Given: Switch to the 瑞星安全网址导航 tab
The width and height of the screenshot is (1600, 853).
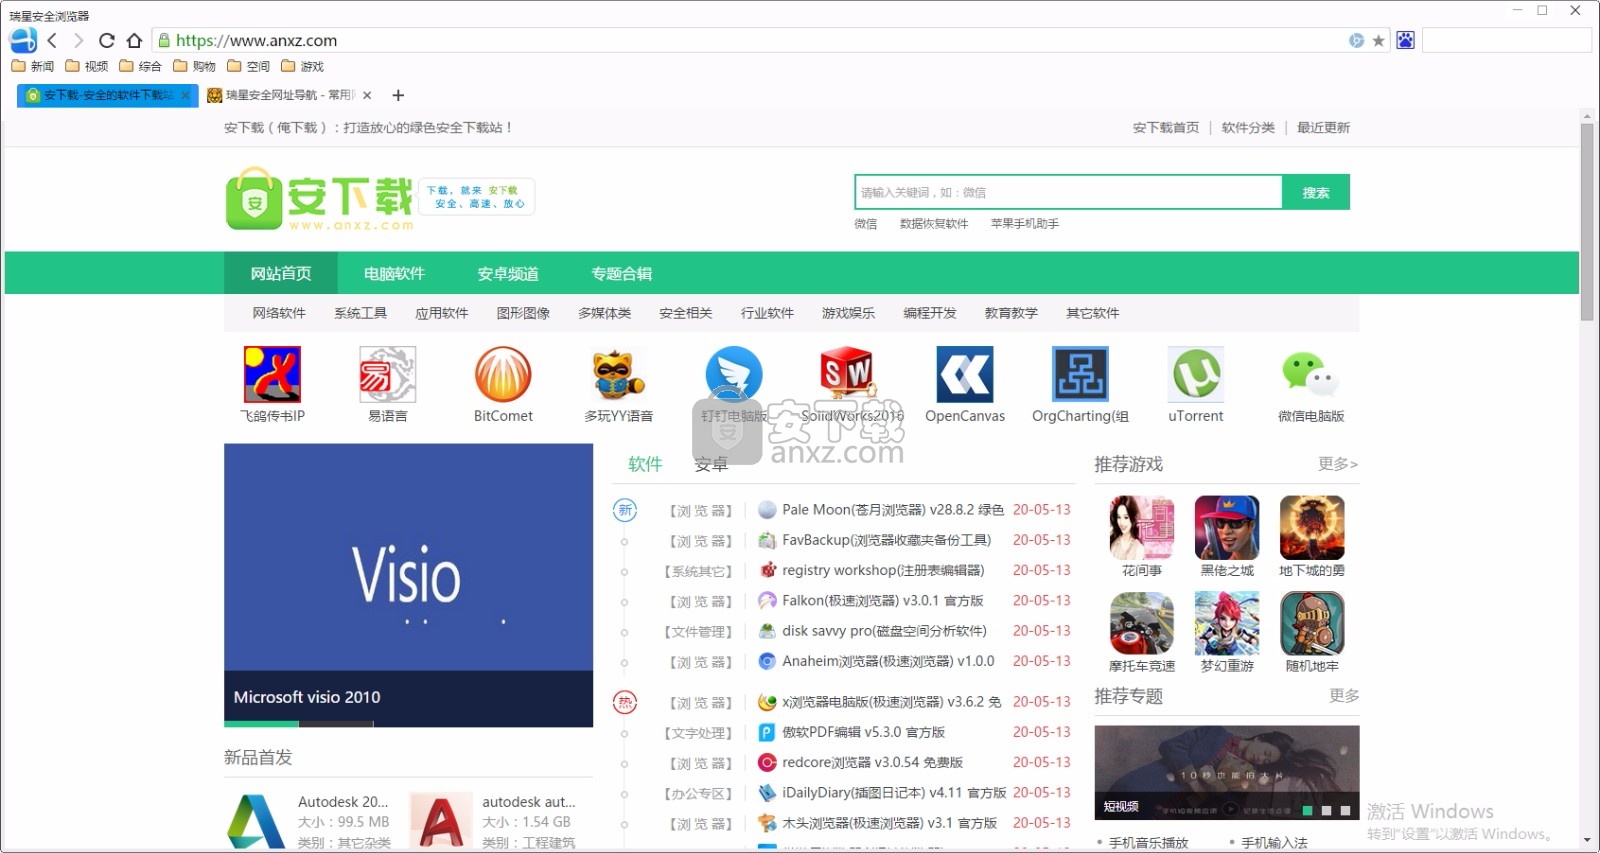Looking at the screenshot, I should pyautogui.click(x=289, y=95).
